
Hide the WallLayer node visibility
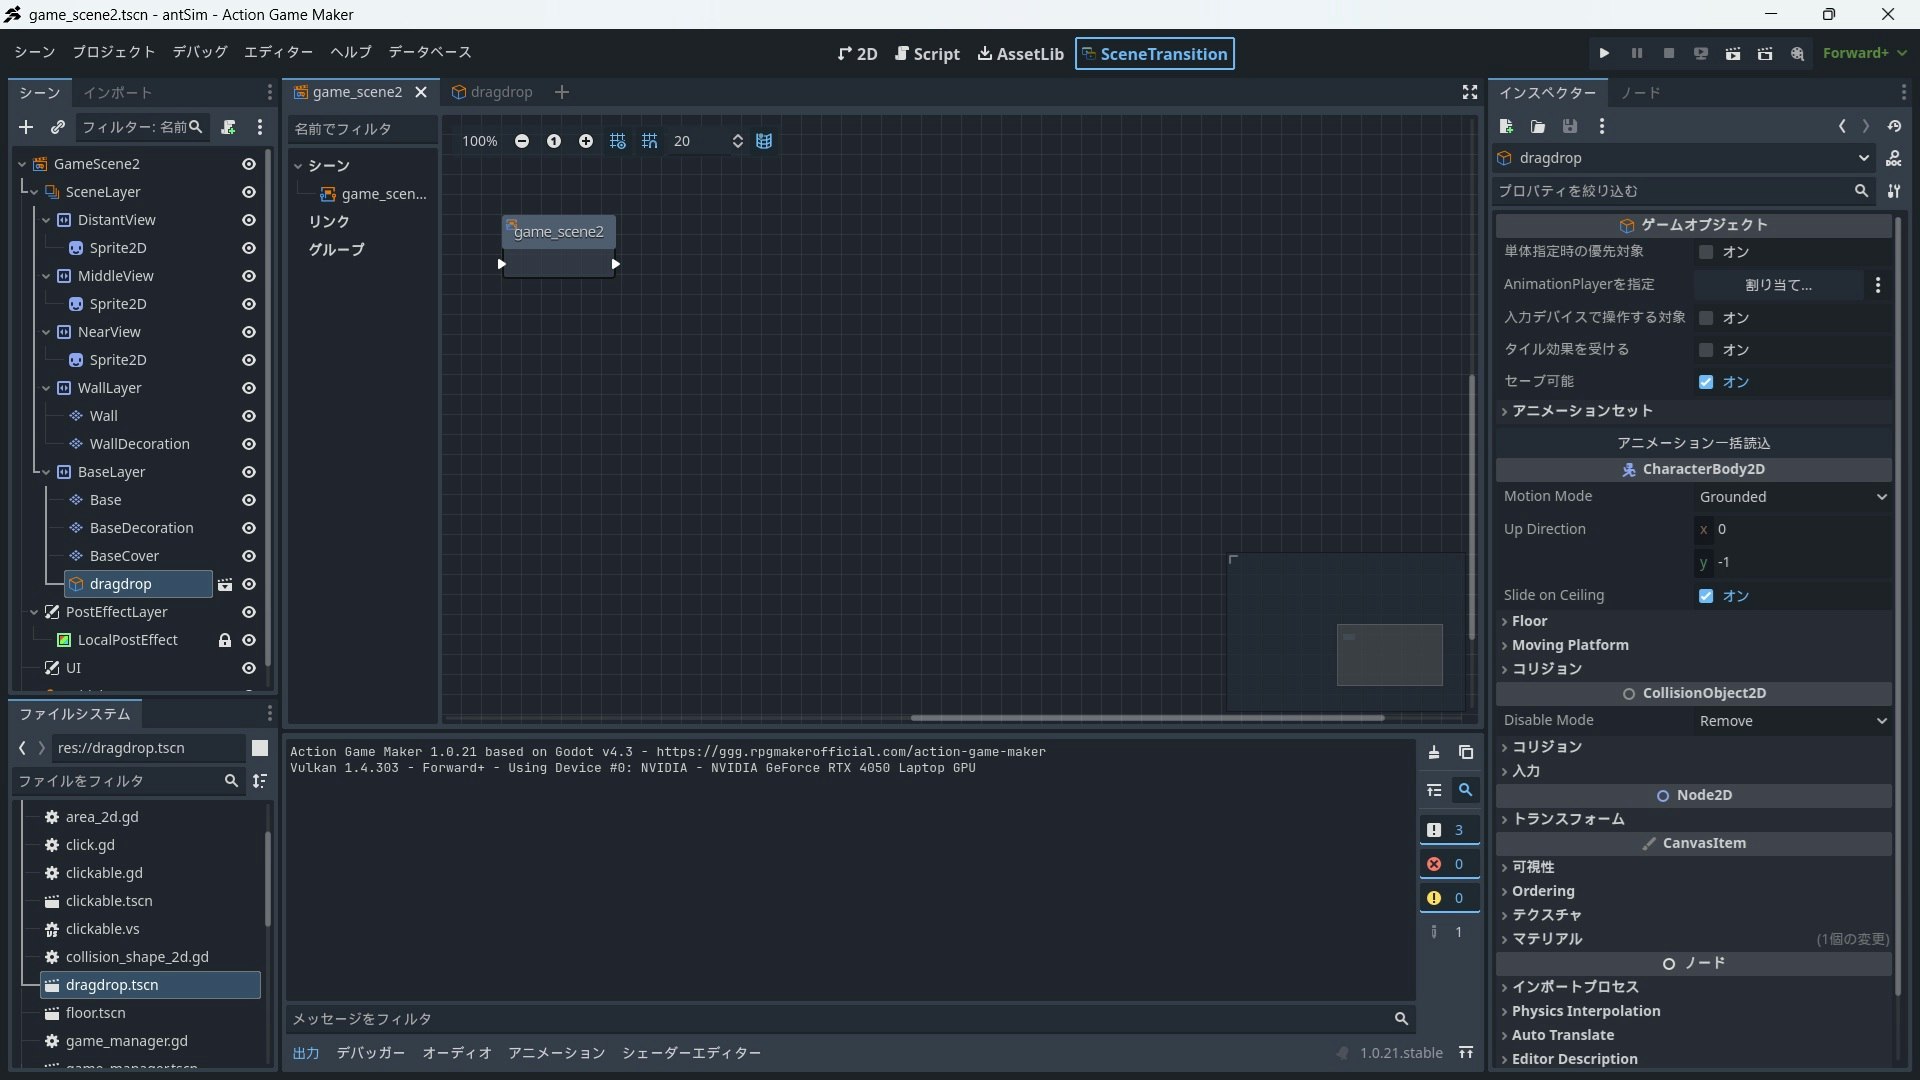pos(249,388)
